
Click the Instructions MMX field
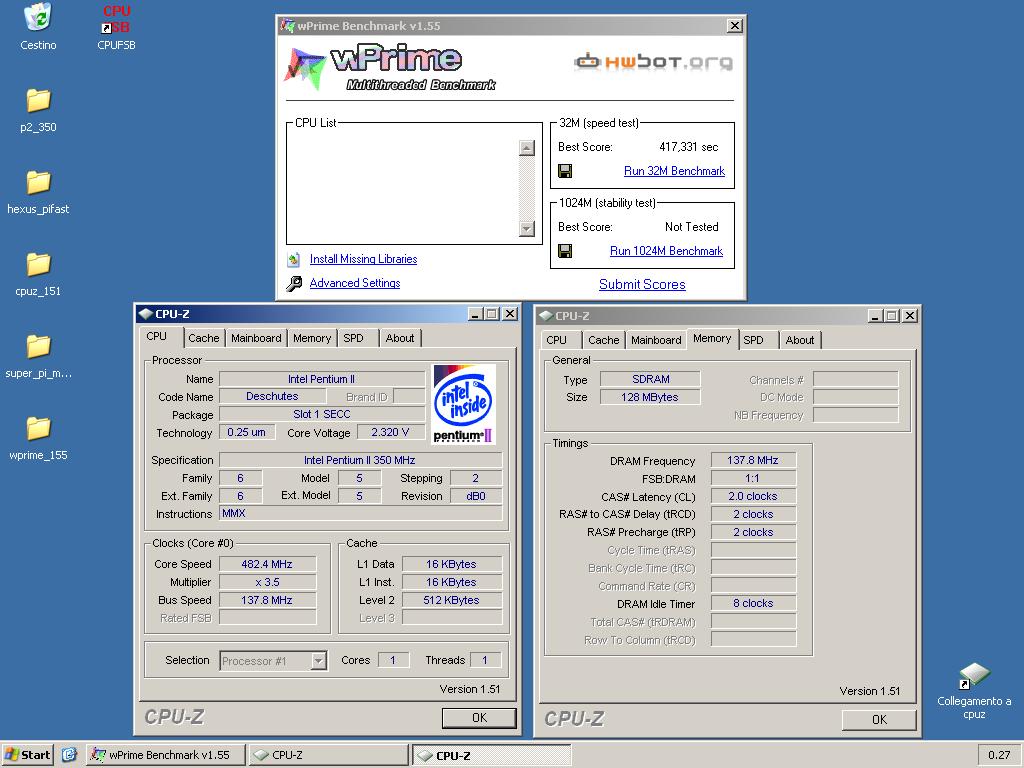click(x=360, y=513)
